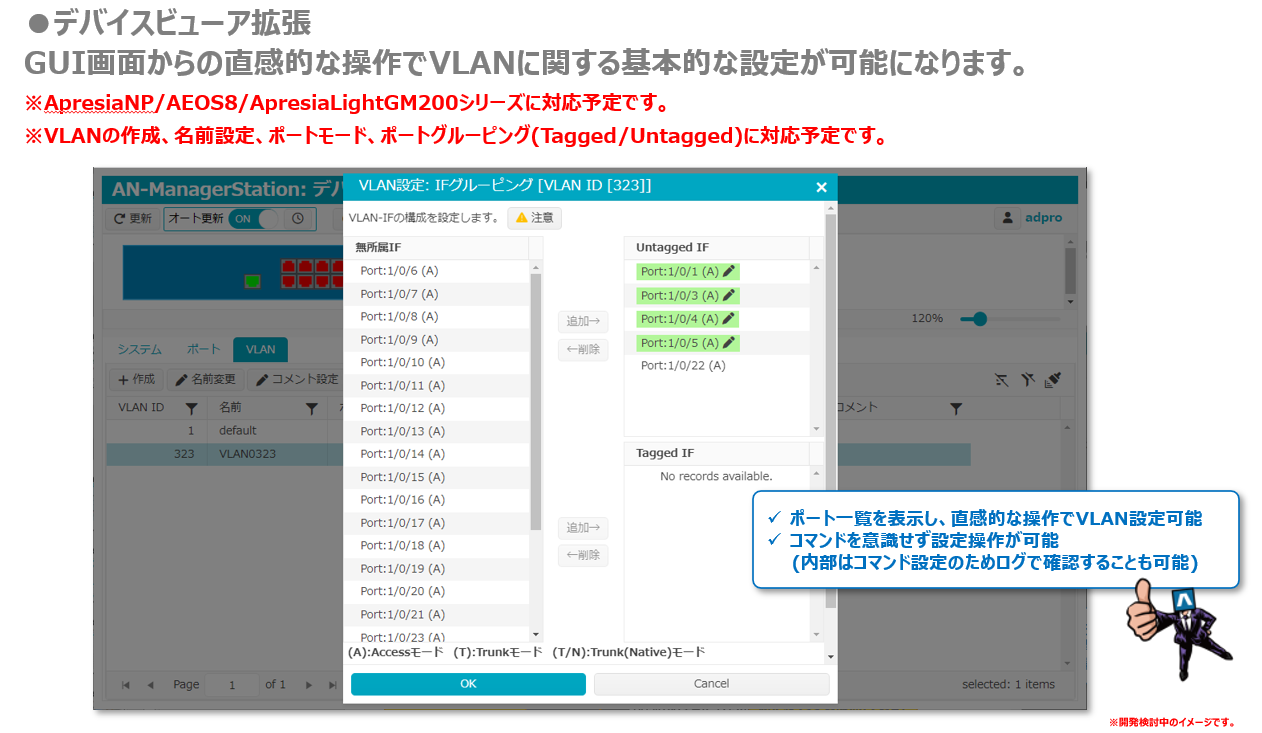The height and width of the screenshot is (733, 1262).
Task: Adjust the 120% zoom slider handle
Action: point(980,318)
